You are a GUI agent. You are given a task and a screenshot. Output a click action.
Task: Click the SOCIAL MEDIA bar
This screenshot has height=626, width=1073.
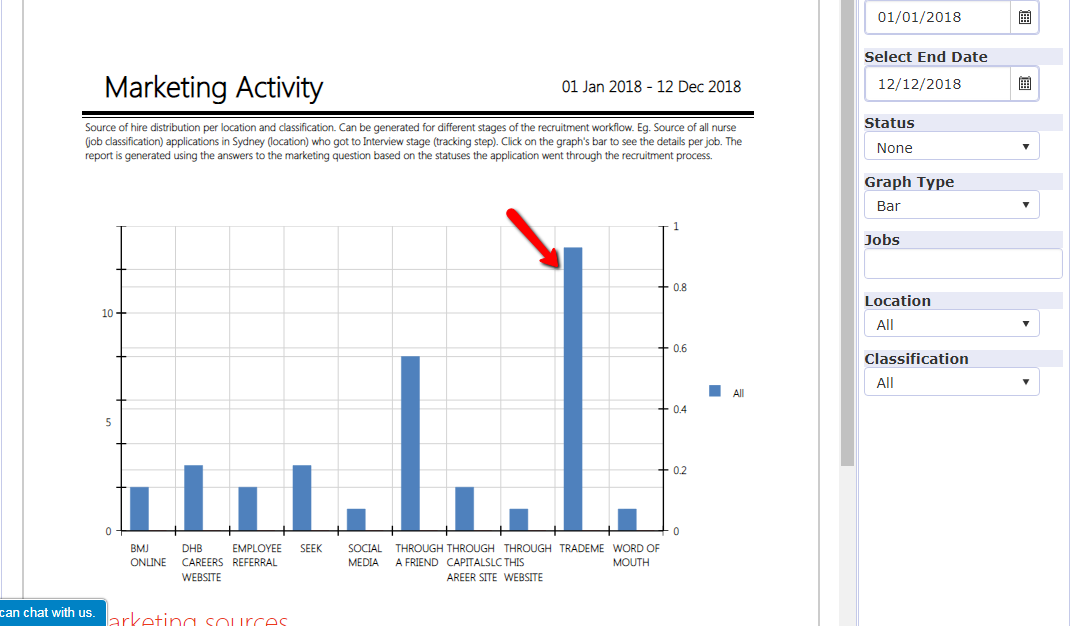point(356,519)
